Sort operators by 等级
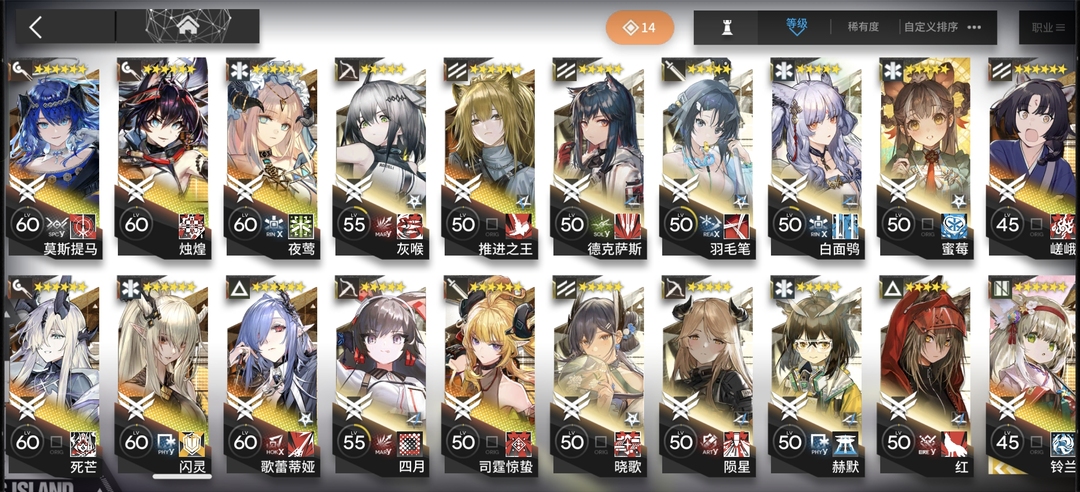This screenshot has height=492, width=1080. [x=796, y=24]
